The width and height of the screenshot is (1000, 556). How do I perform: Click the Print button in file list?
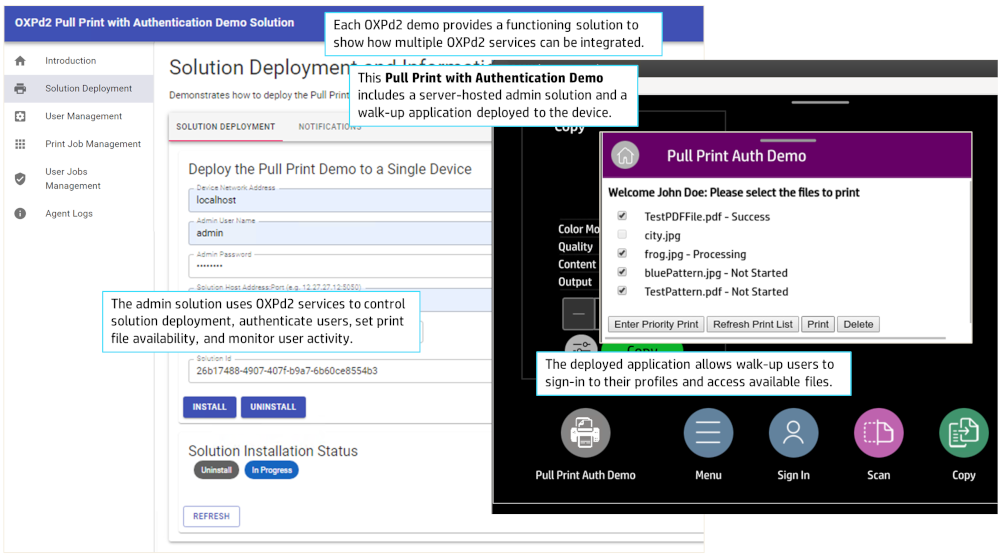coord(818,324)
